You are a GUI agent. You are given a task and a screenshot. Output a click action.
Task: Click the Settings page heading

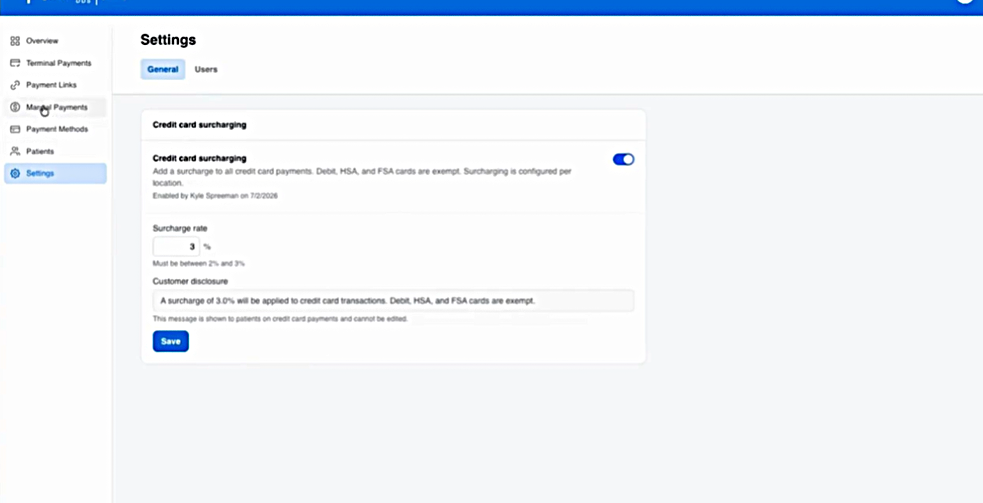pyautogui.click(x=168, y=40)
